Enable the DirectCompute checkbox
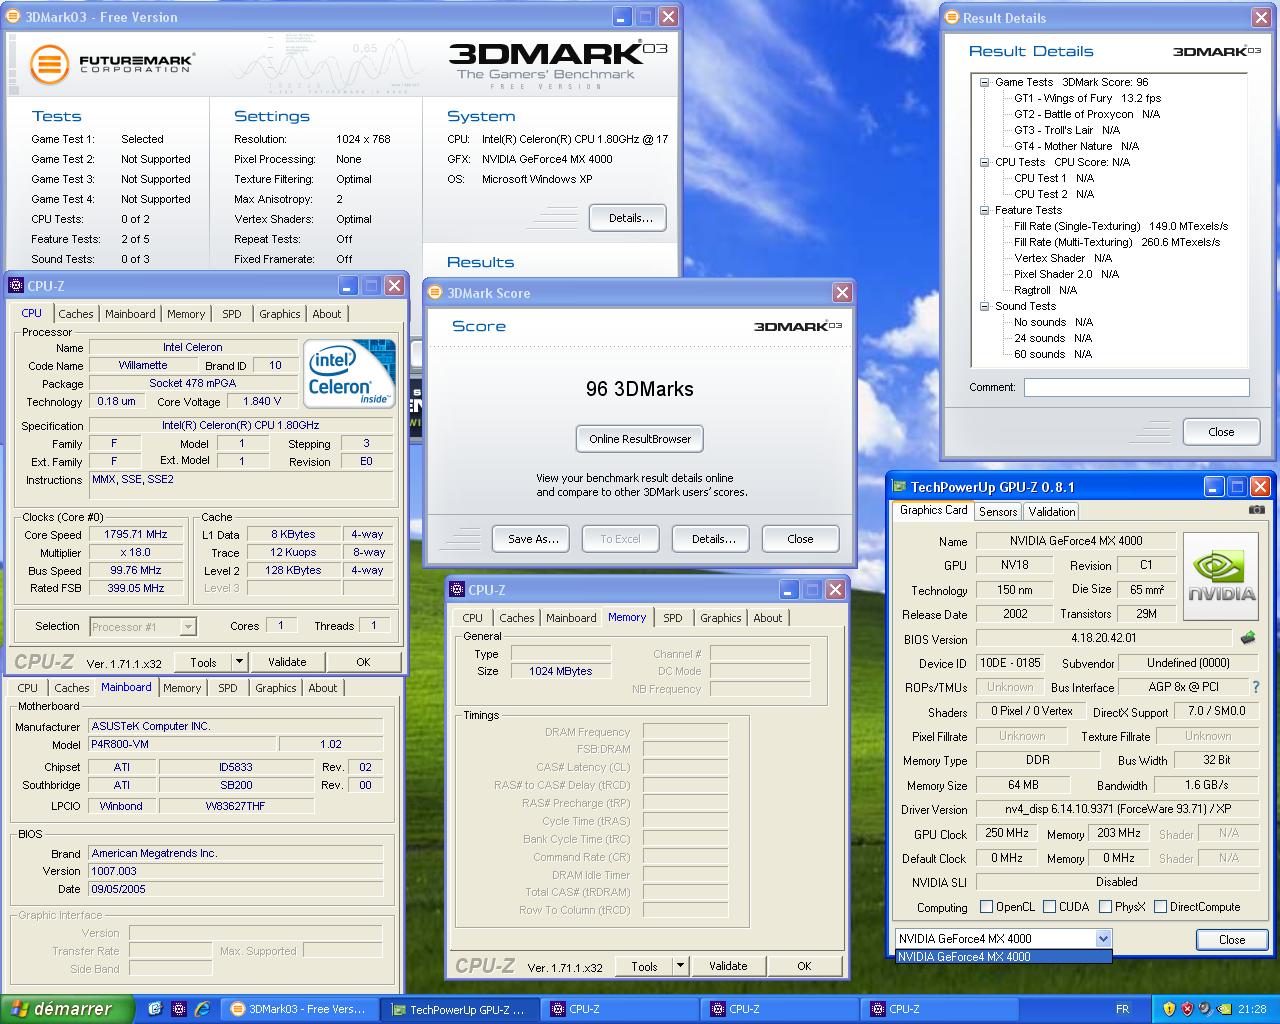 1160,906
